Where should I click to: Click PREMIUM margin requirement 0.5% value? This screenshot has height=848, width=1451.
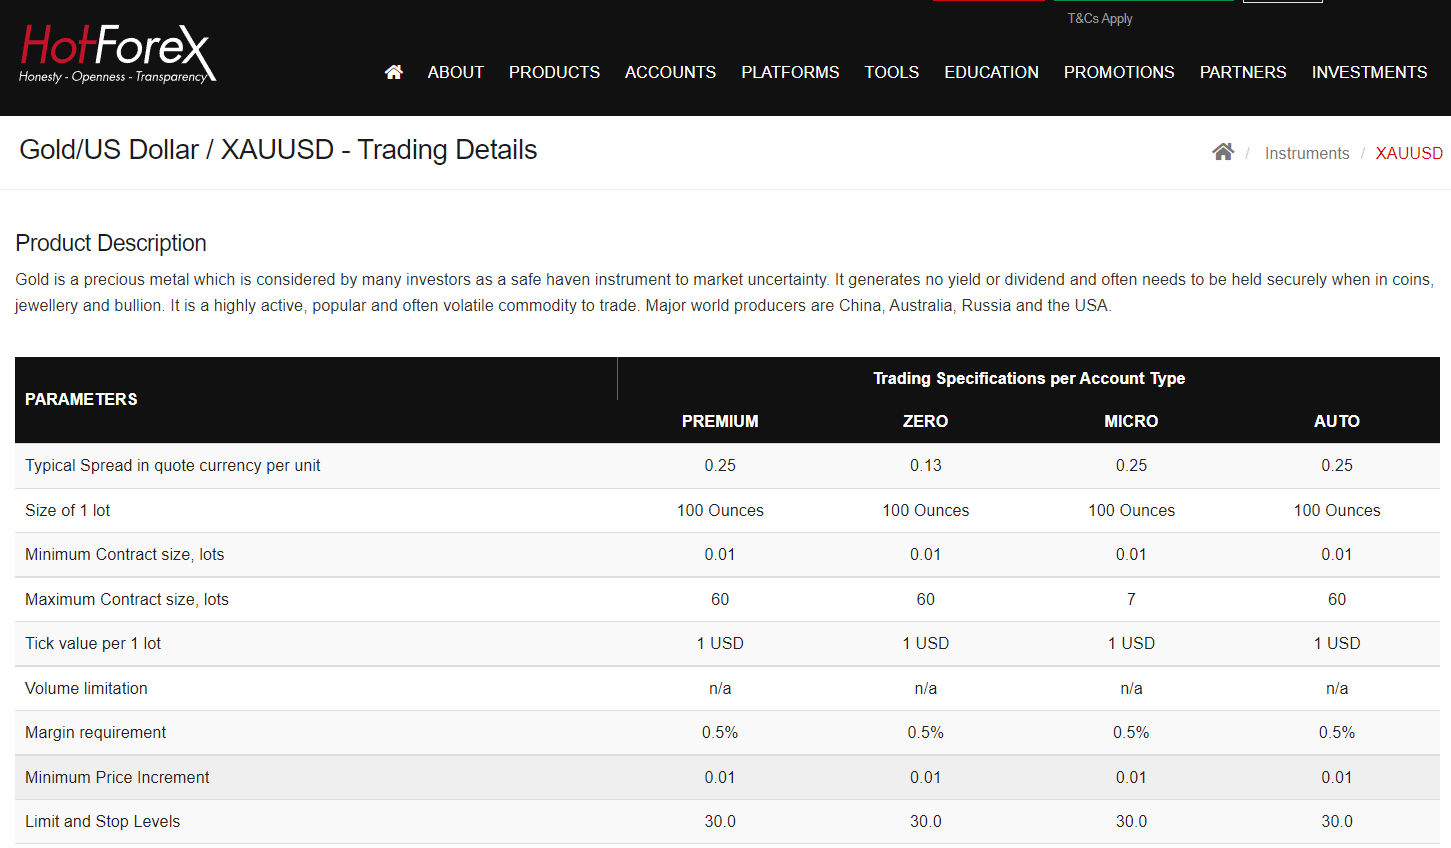pos(720,732)
